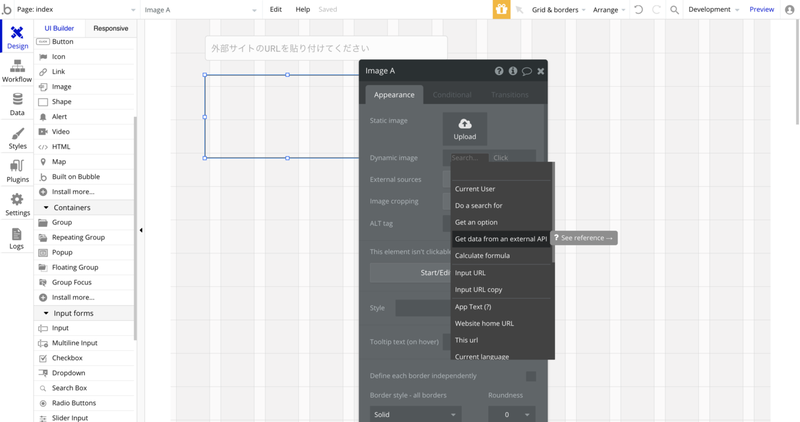The width and height of the screenshot is (800, 422).
Task: Open the Data section
Action: pos(17,104)
